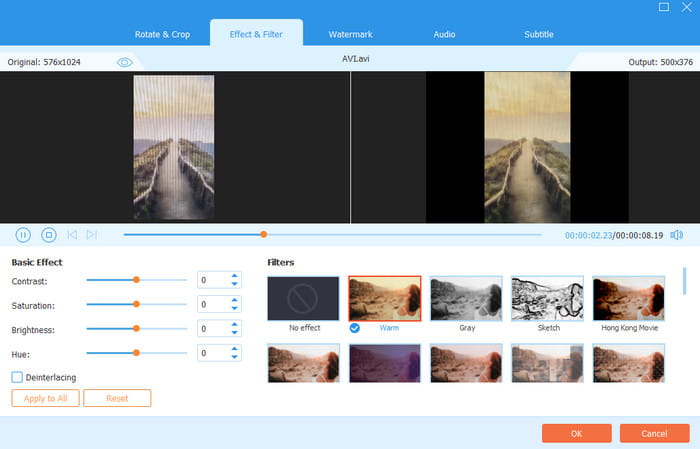
Task: Increase the Contrast value with up arrow
Action: pos(235,276)
